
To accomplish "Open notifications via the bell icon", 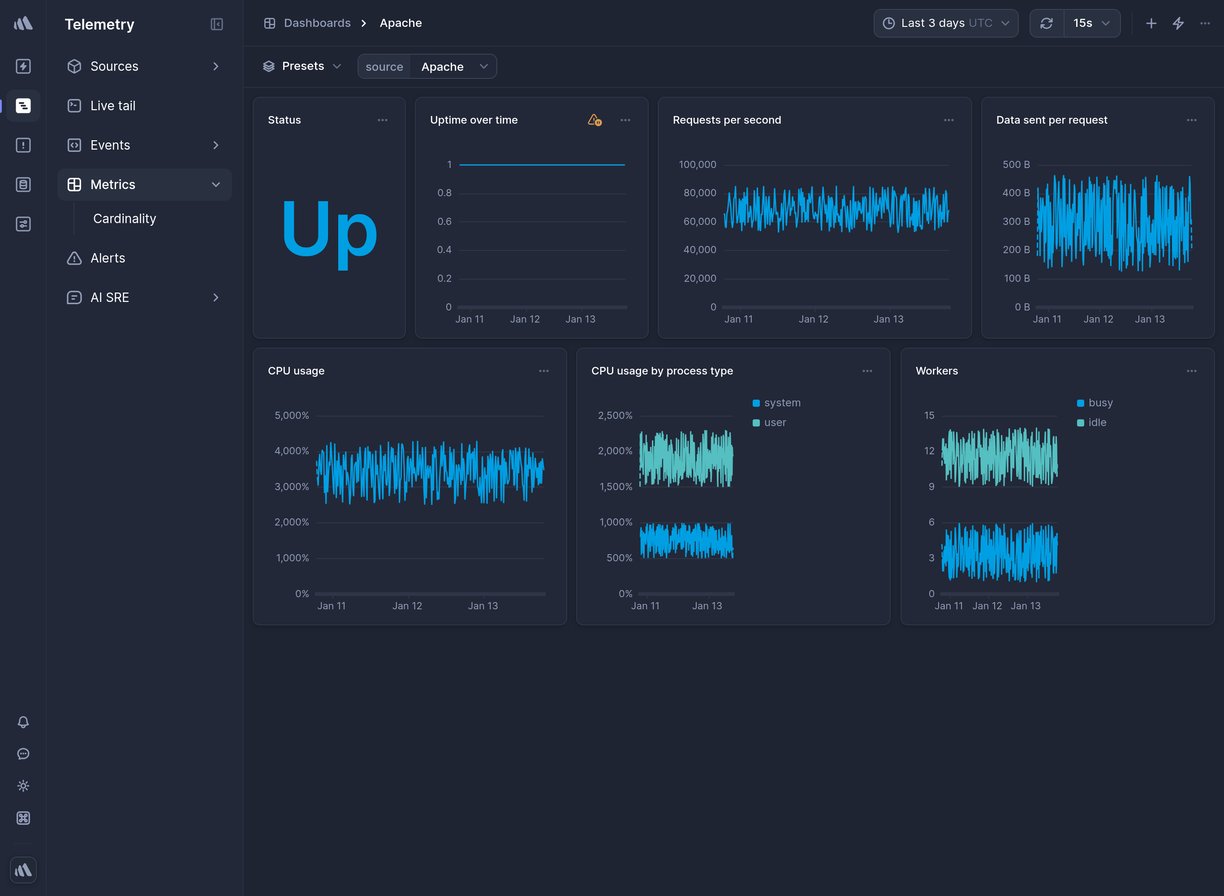I will (x=23, y=722).
